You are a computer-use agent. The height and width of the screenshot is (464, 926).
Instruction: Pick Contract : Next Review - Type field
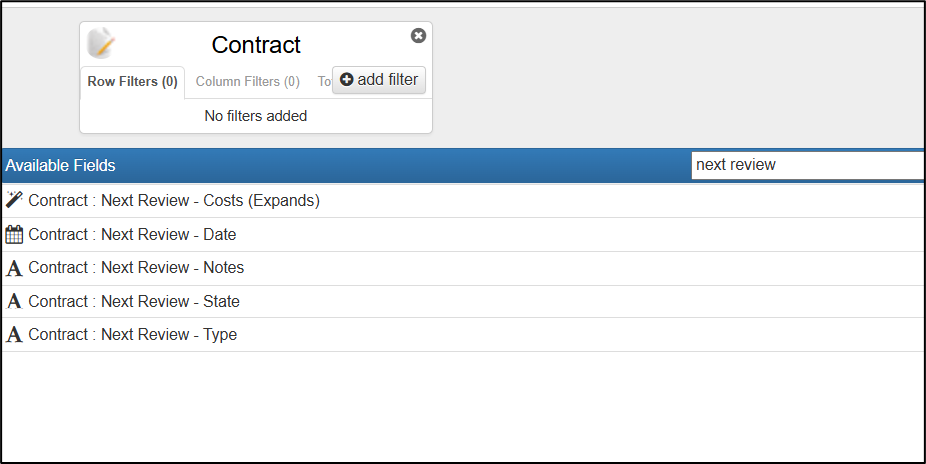click(x=463, y=335)
